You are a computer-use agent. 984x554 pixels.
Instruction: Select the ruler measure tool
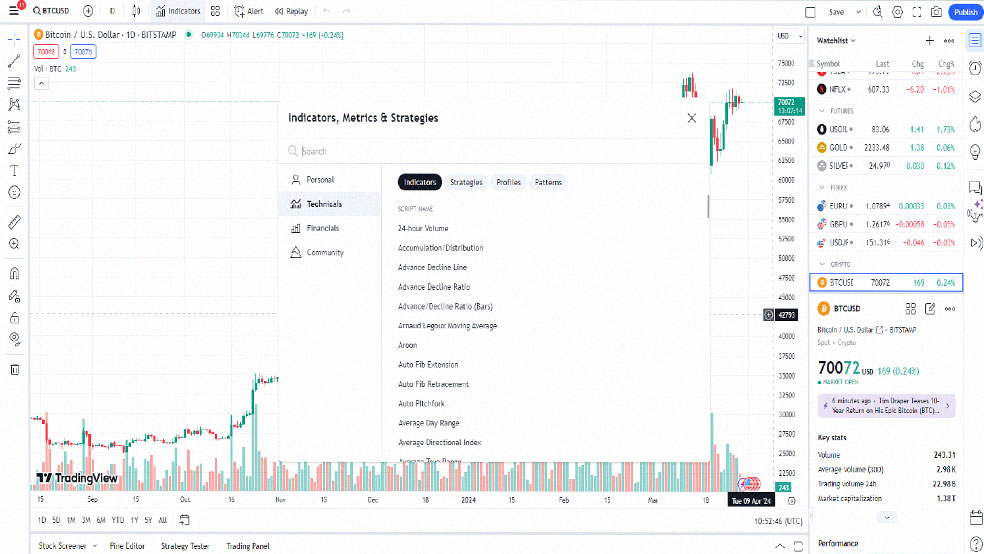[14, 221]
